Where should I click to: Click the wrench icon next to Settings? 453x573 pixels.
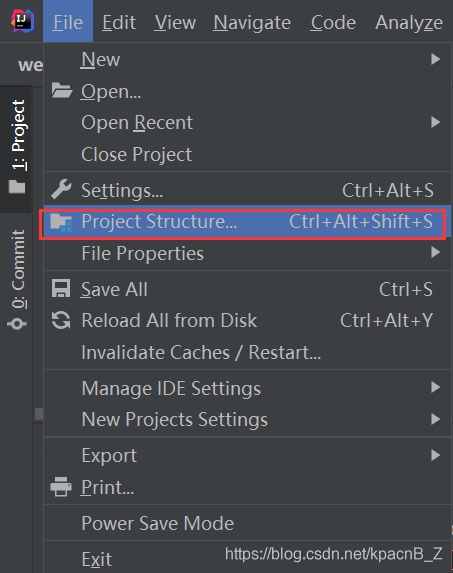pos(61,189)
